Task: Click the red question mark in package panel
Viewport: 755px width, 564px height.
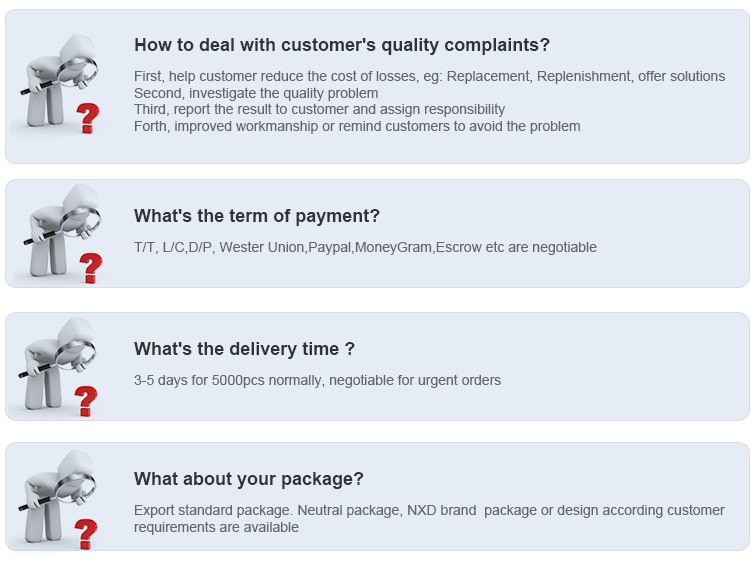Action: point(86,534)
